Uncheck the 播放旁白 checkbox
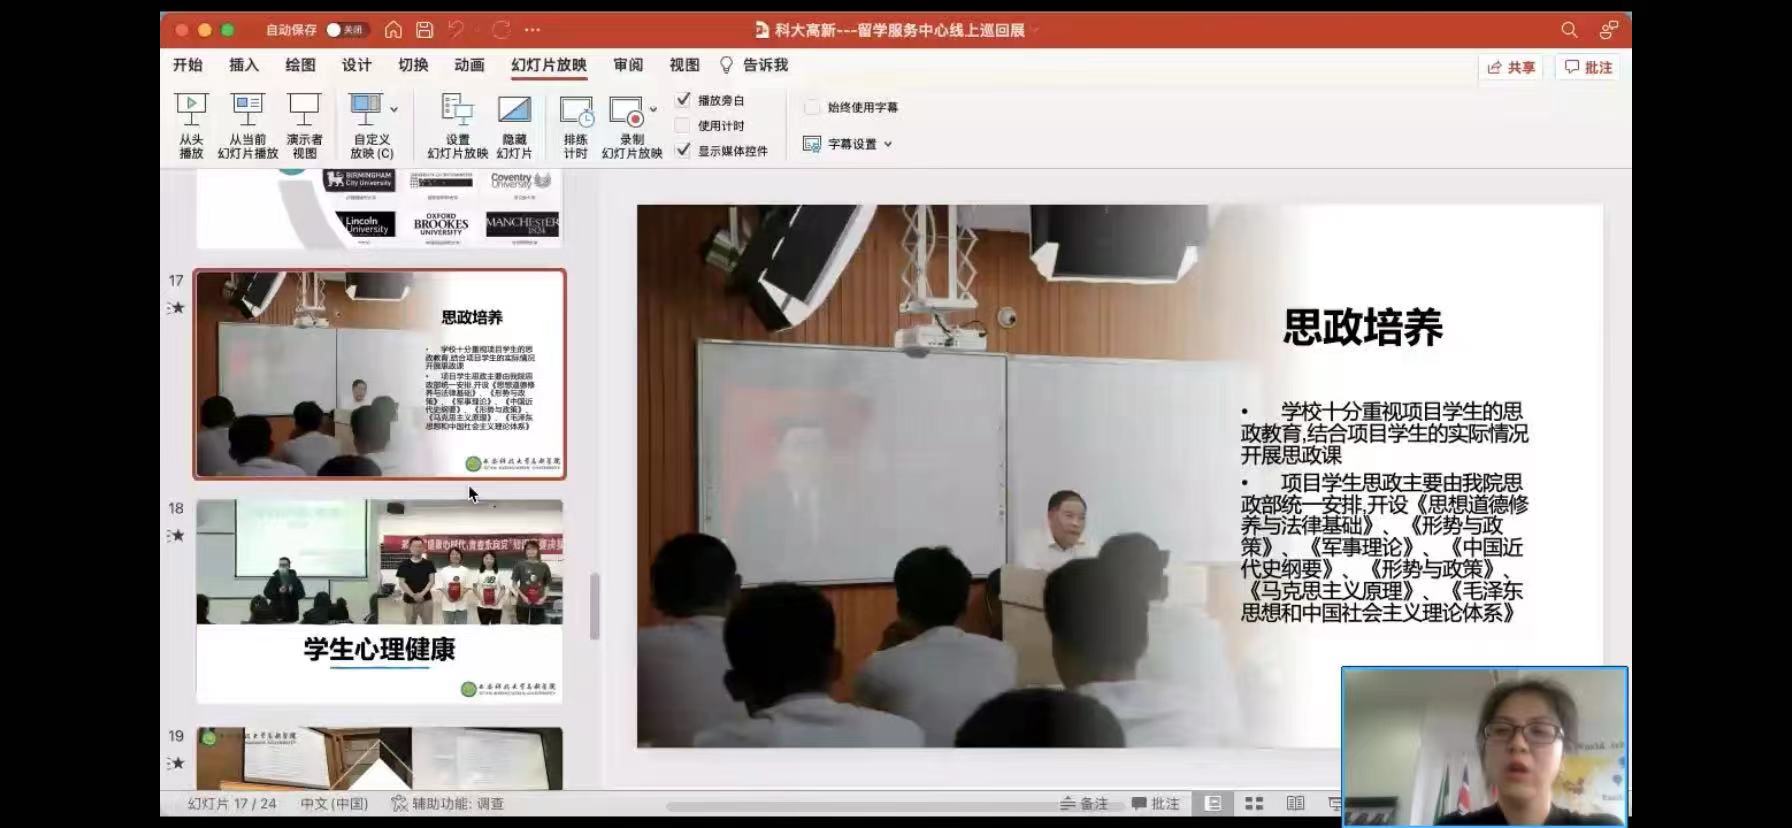The image size is (1792, 828). [x=683, y=100]
